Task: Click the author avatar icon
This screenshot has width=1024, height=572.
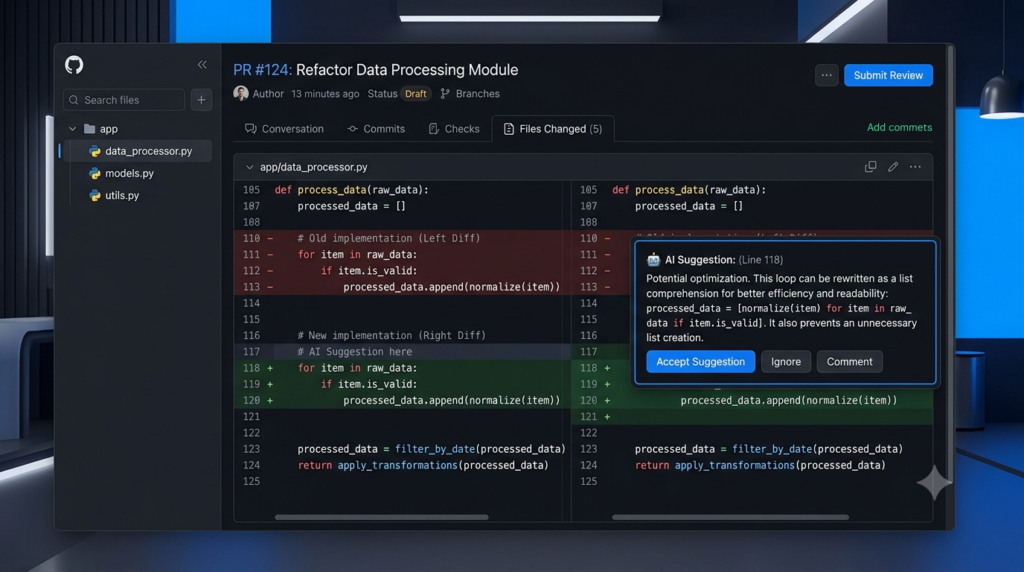Action: (241, 93)
